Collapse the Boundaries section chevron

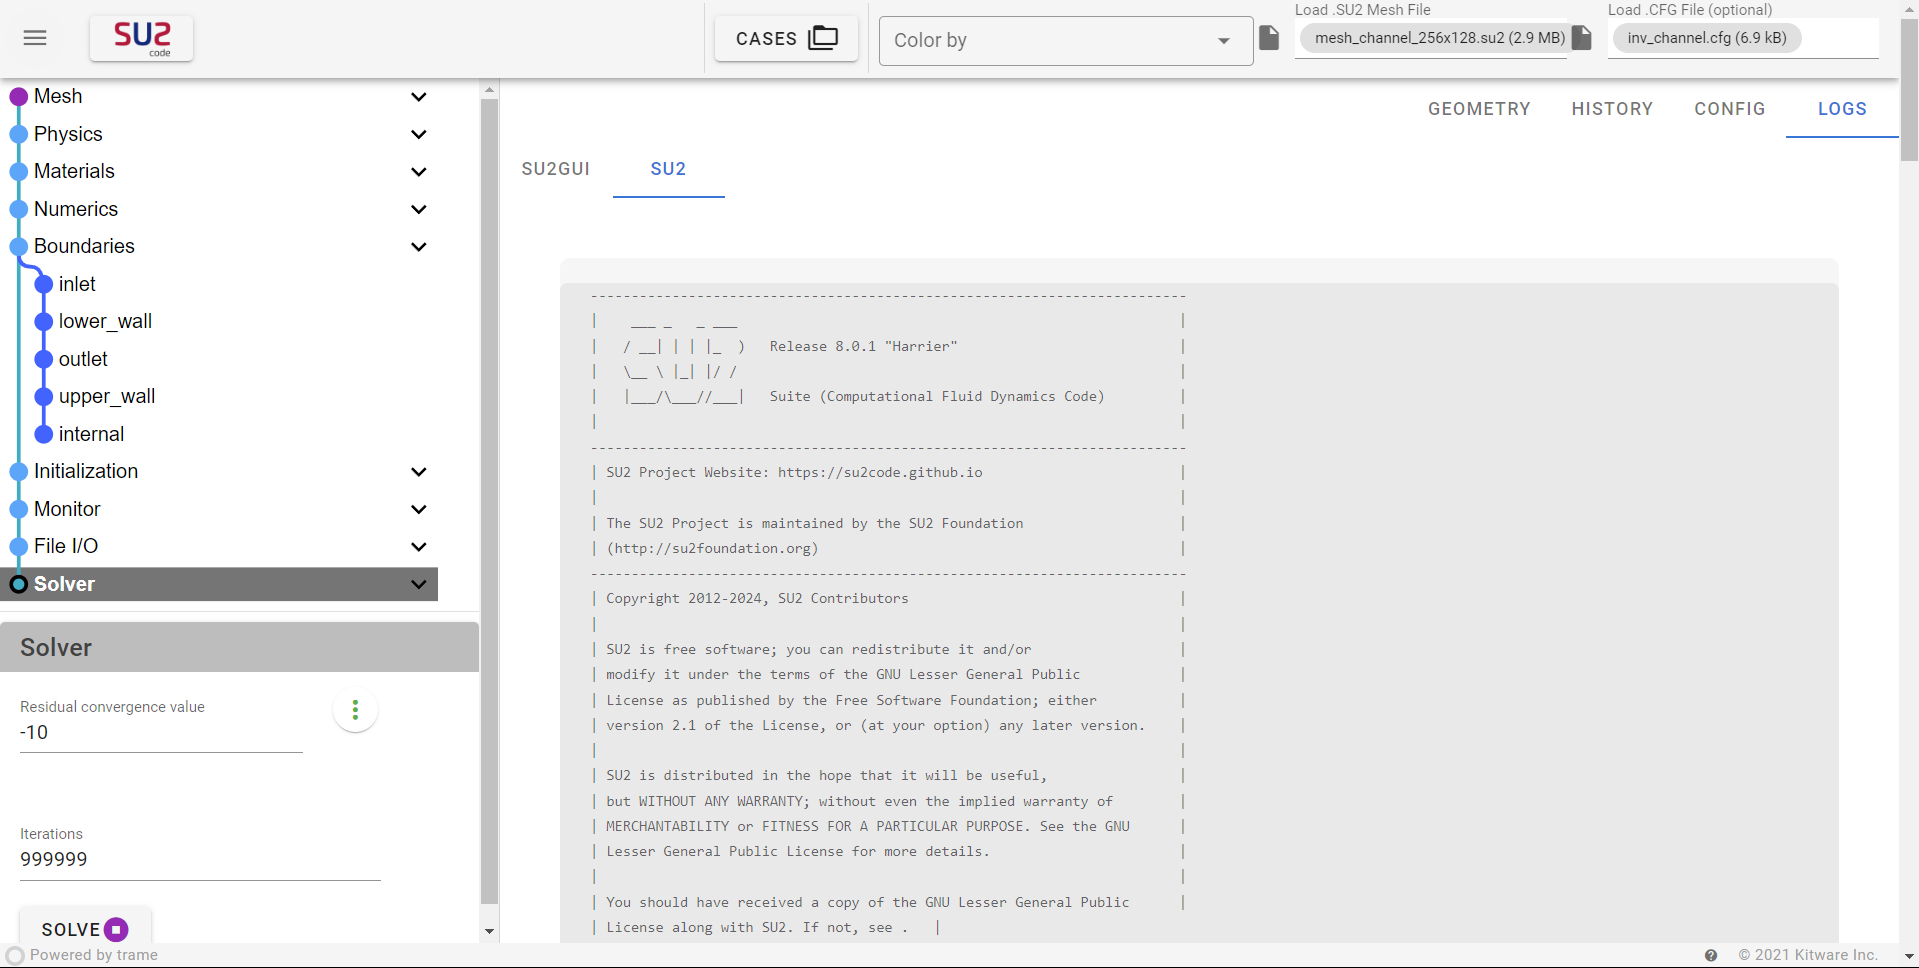pyautogui.click(x=419, y=247)
